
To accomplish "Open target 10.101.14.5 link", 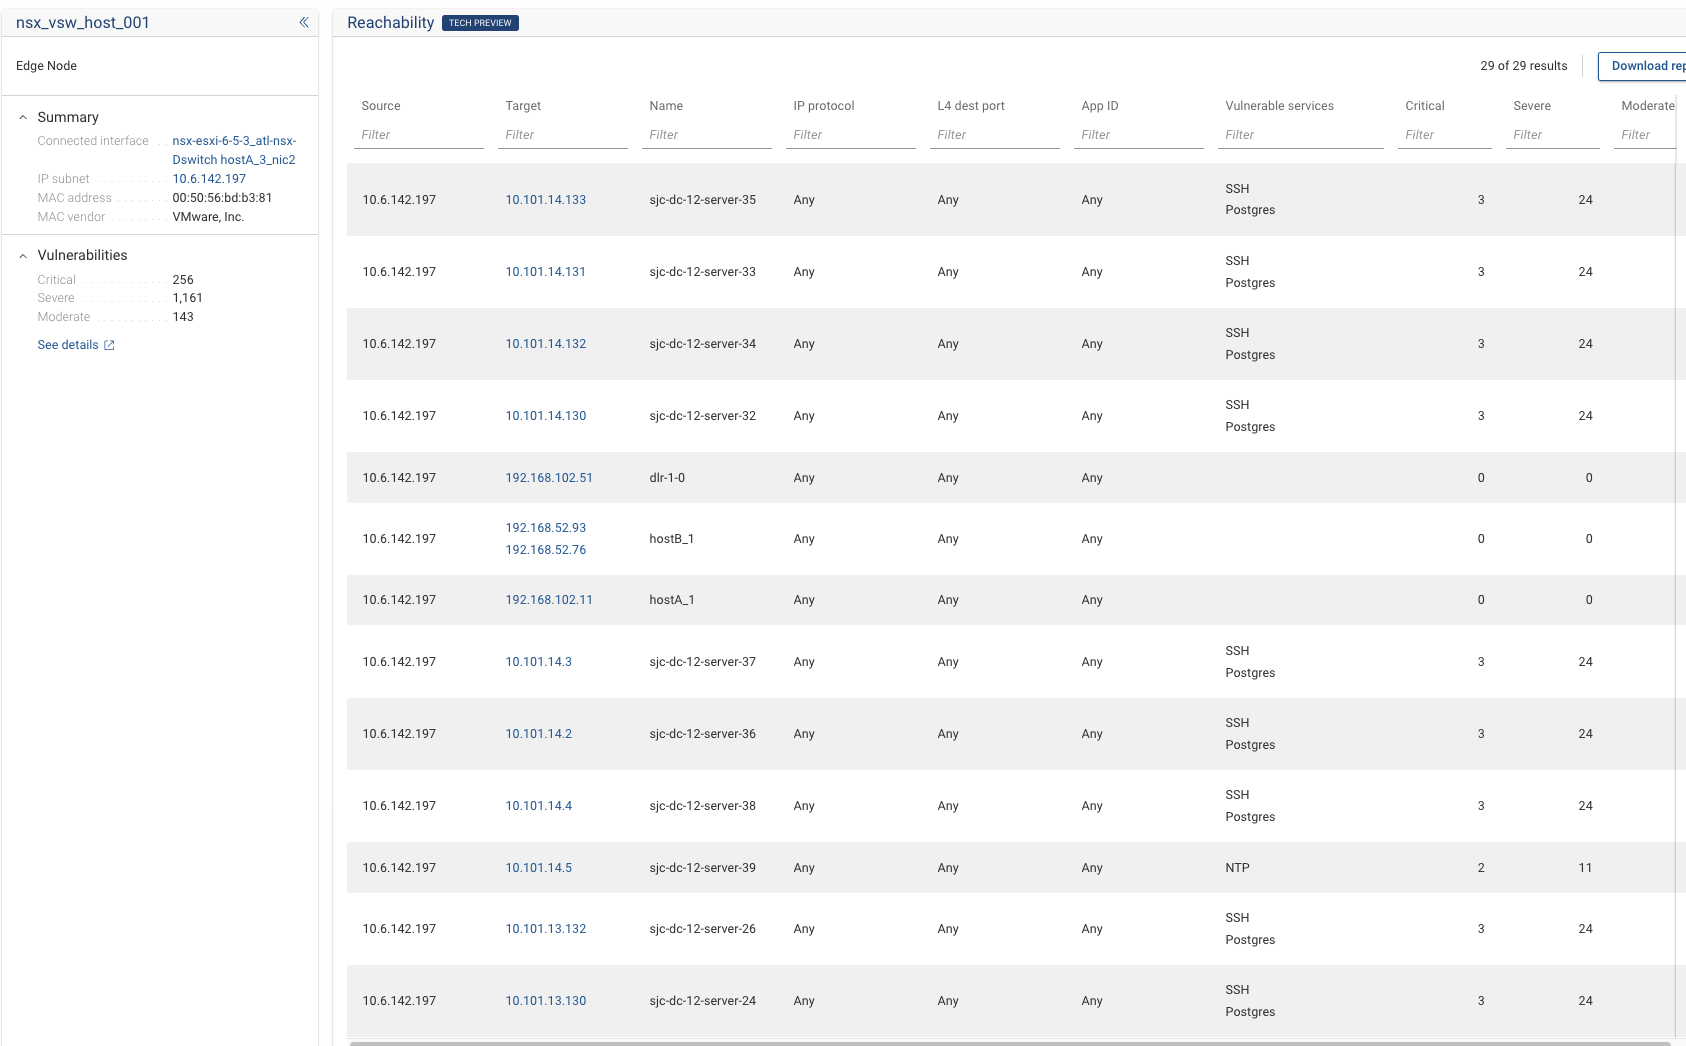I will [x=539, y=868].
